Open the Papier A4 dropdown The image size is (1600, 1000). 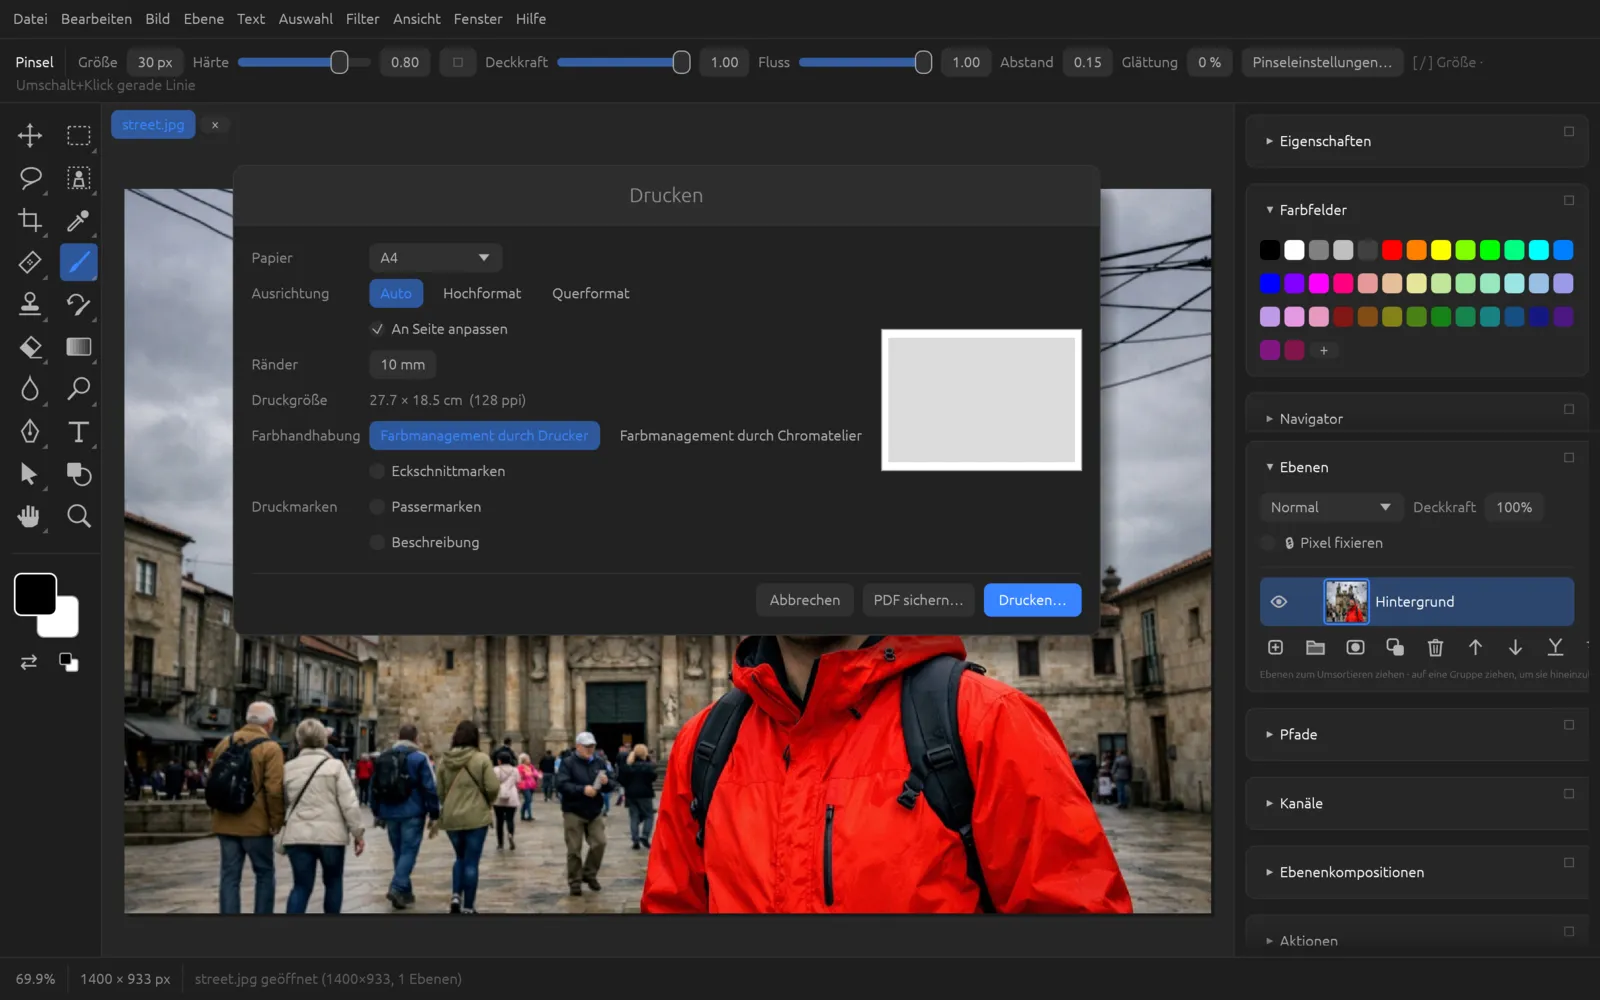point(435,258)
